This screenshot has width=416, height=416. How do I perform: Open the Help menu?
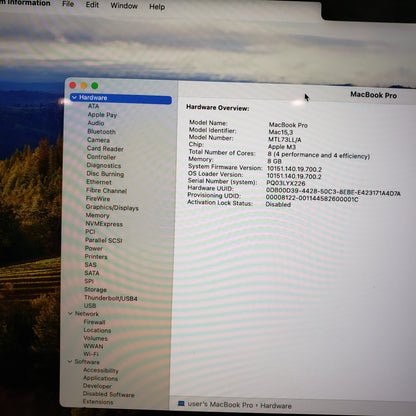coord(157,7)
